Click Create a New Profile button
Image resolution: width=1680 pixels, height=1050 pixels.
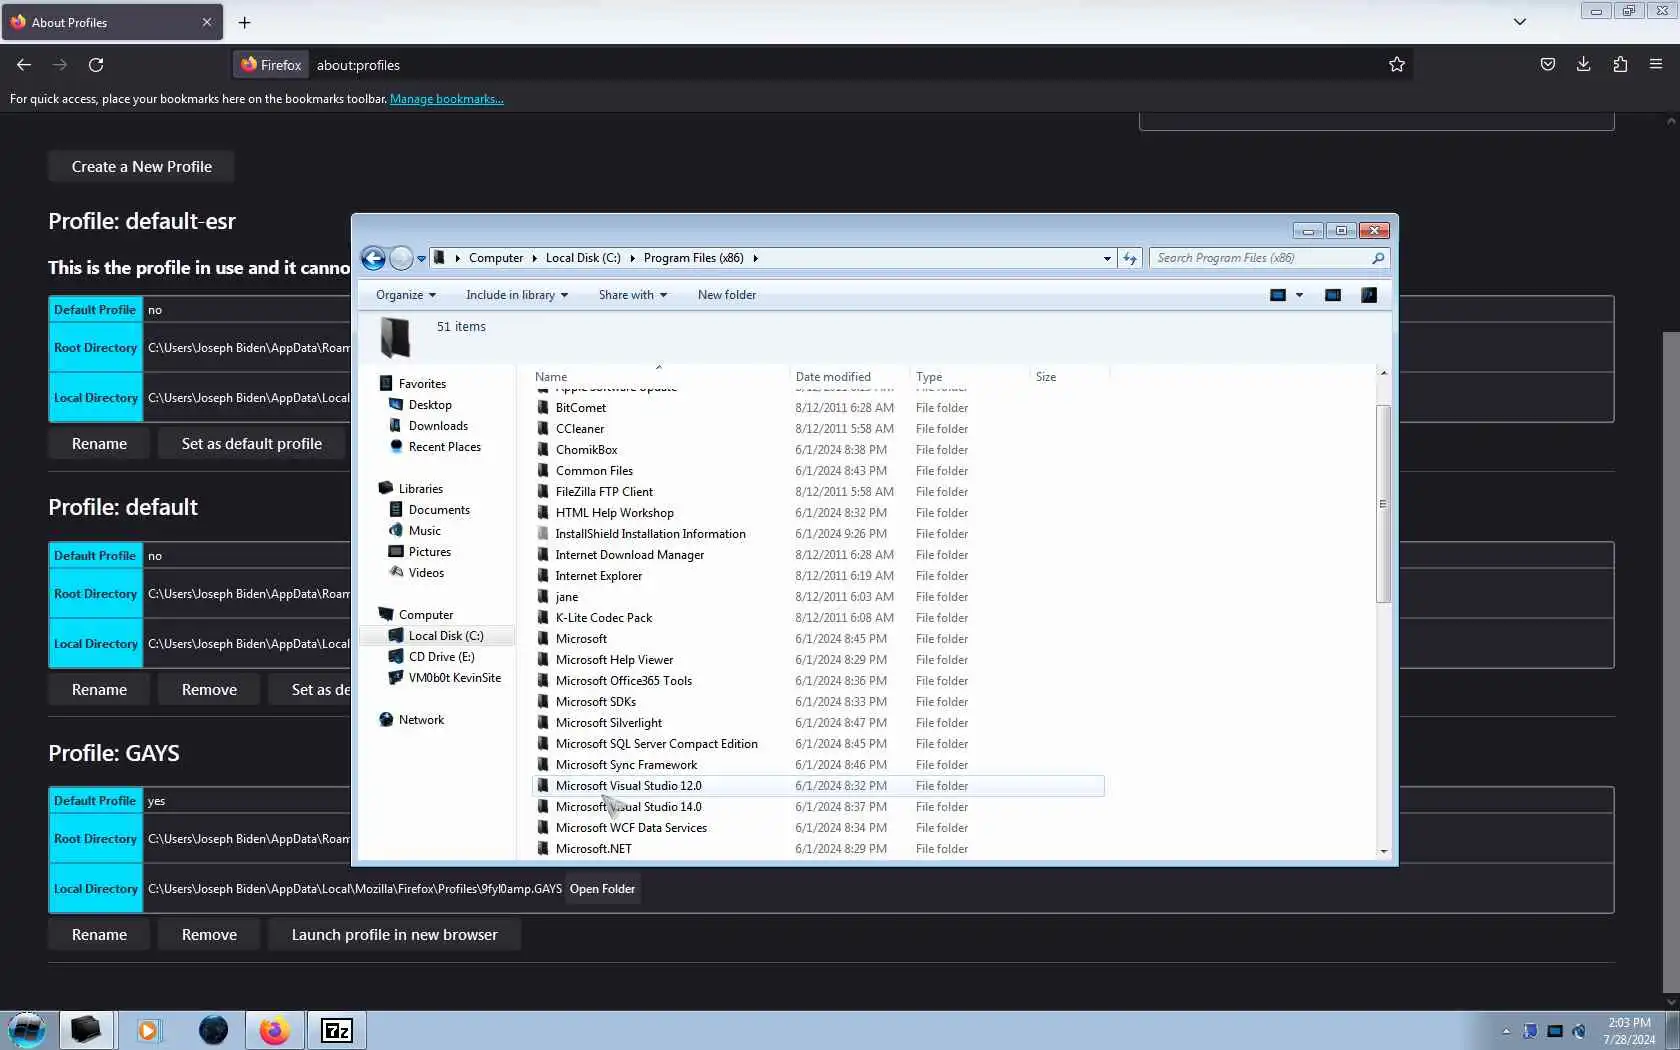[141, 167]
